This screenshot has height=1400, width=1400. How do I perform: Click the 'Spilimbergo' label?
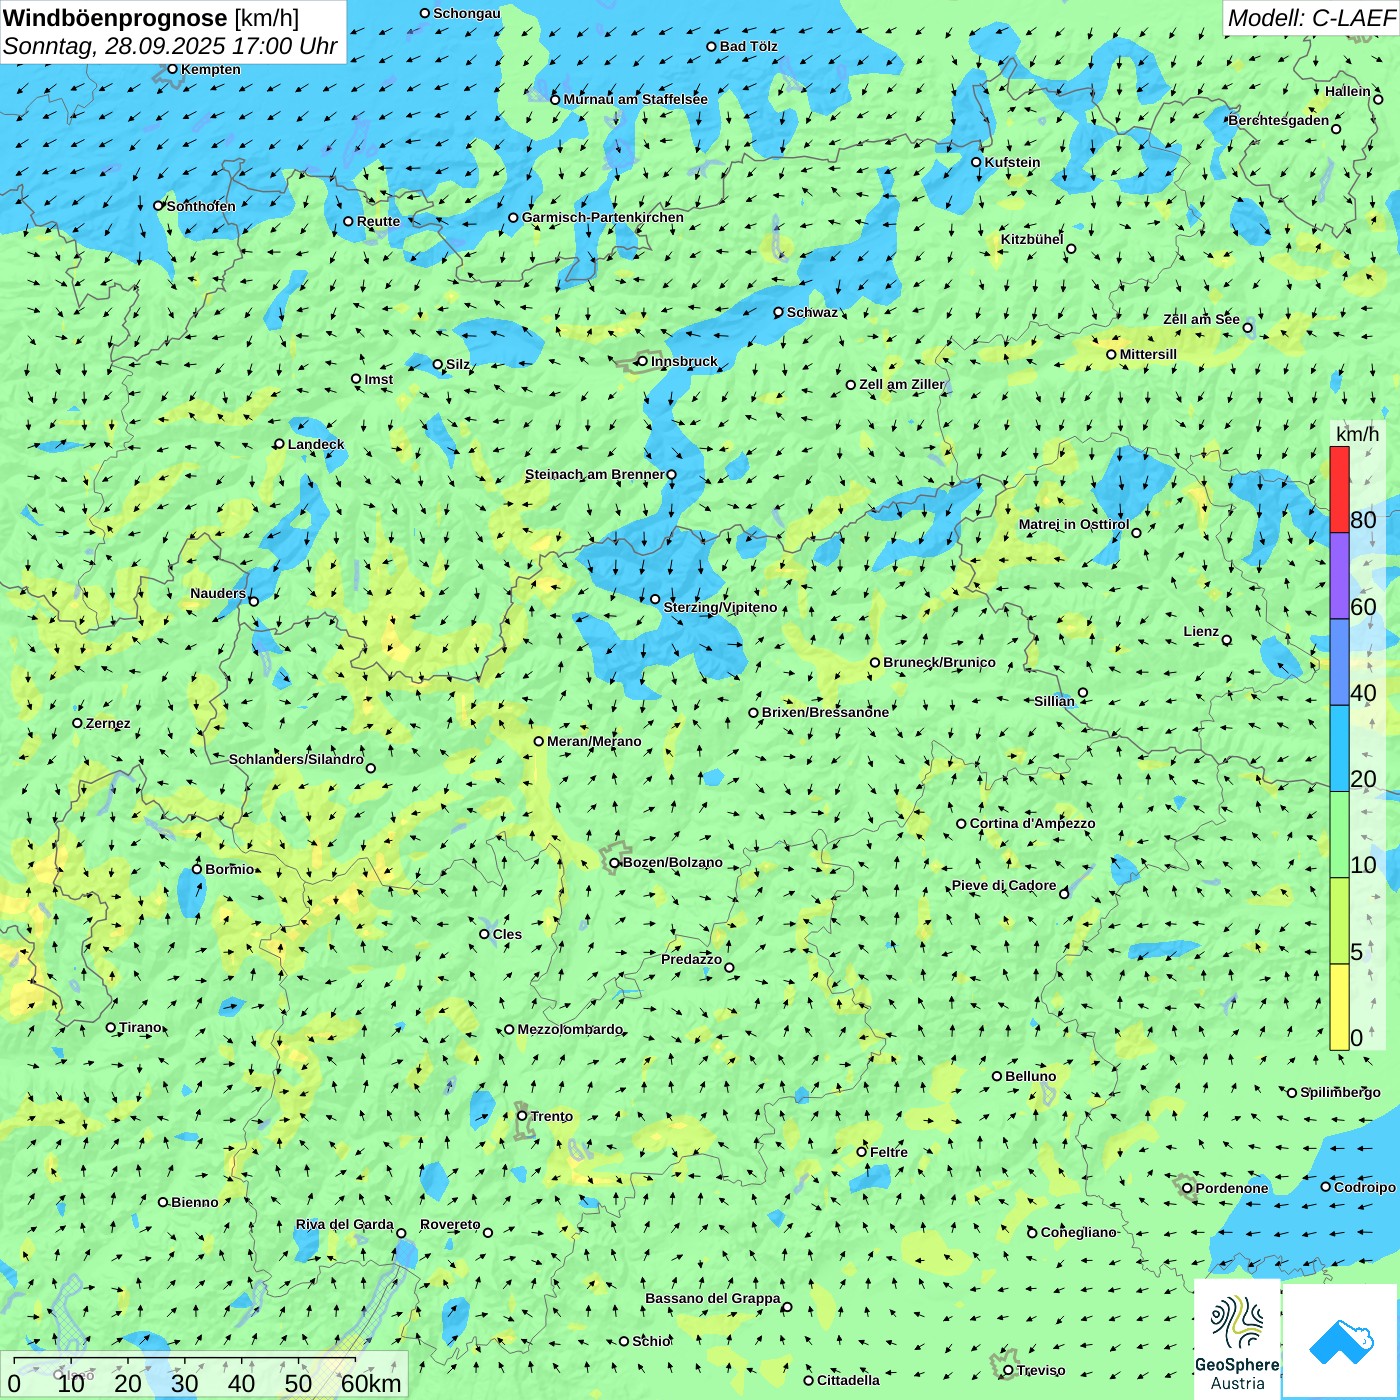pos(1340,1092)
